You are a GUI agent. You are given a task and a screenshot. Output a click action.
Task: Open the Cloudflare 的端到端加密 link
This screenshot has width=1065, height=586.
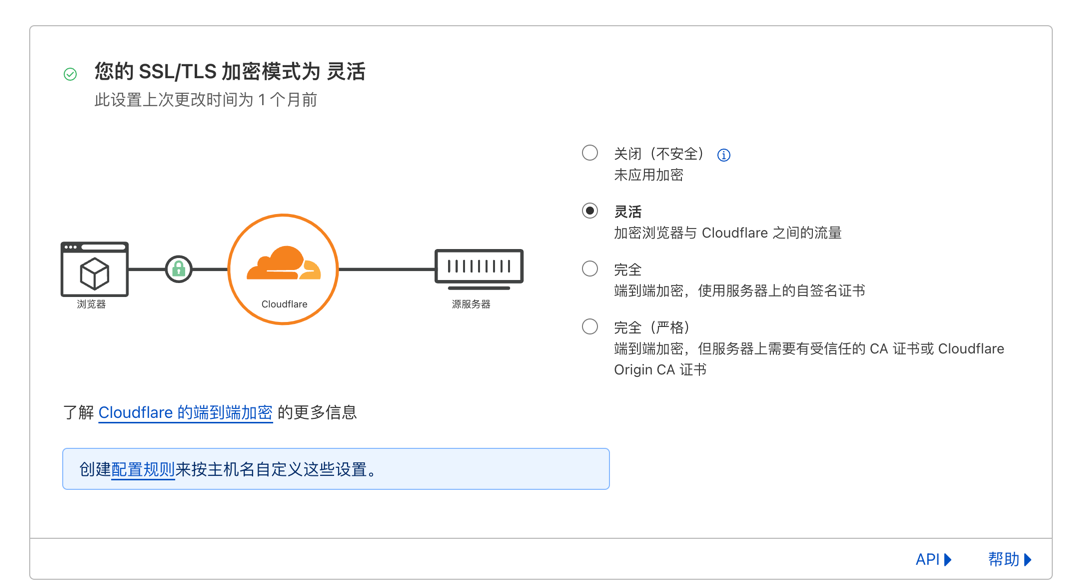[x=186, y=412]
